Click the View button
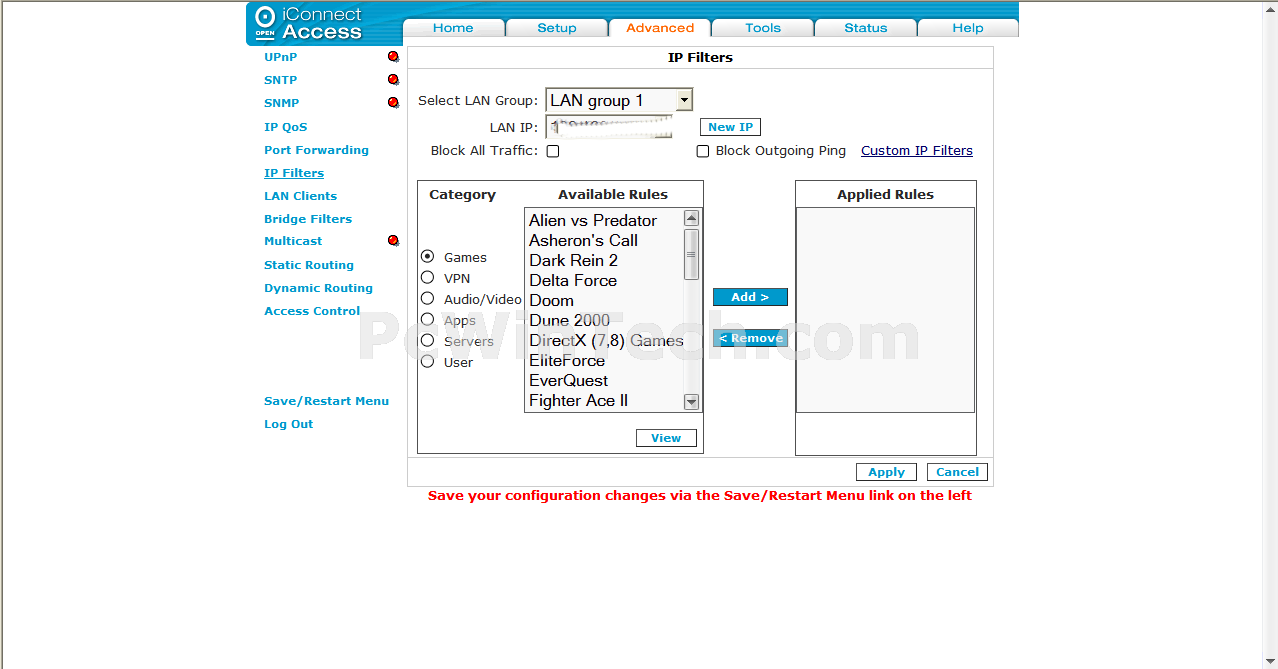 pos(666,438)
